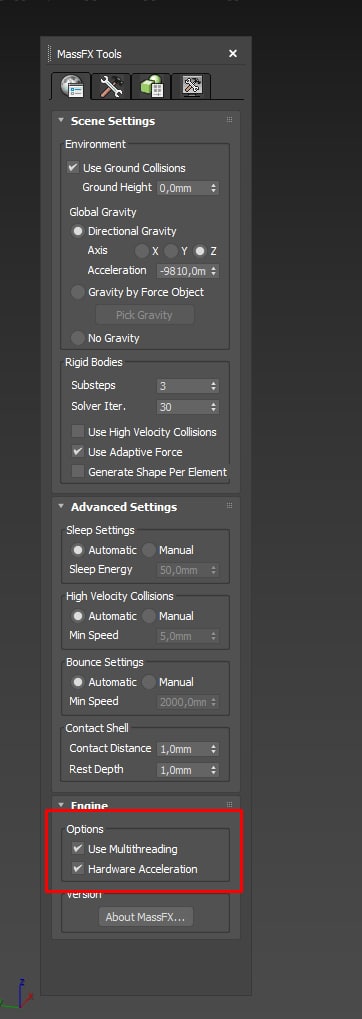
Task: Collapse the Scene Settings rollout
Action: click(61, 120)
